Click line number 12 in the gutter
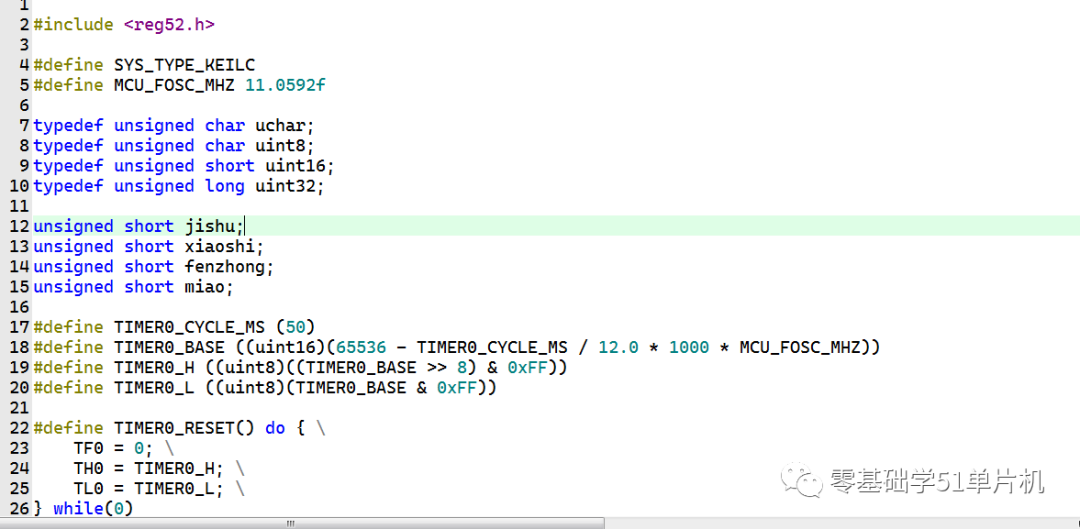The width and height of the screenshot is (1080, 529). click(x=21, y=226)
